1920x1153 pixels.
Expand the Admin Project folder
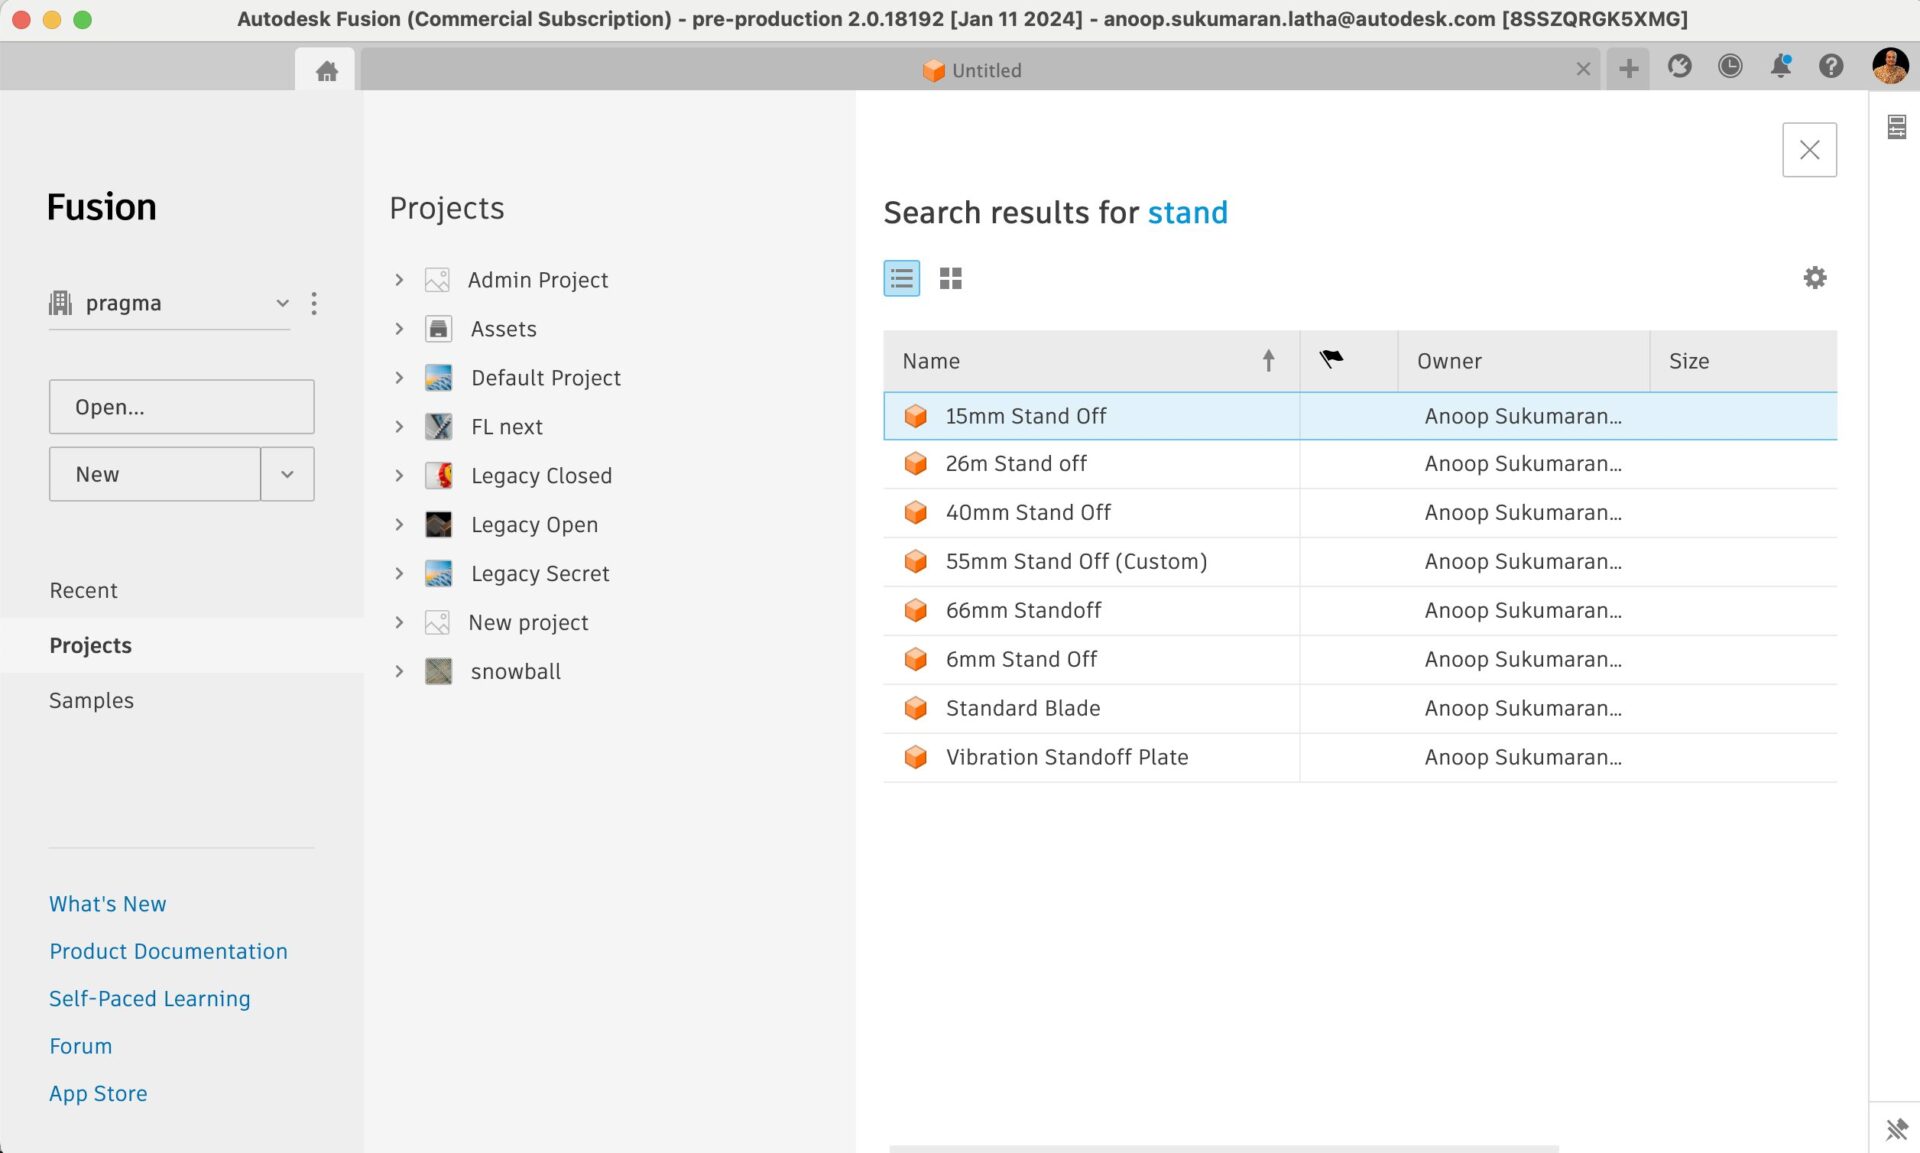[399, 280]
